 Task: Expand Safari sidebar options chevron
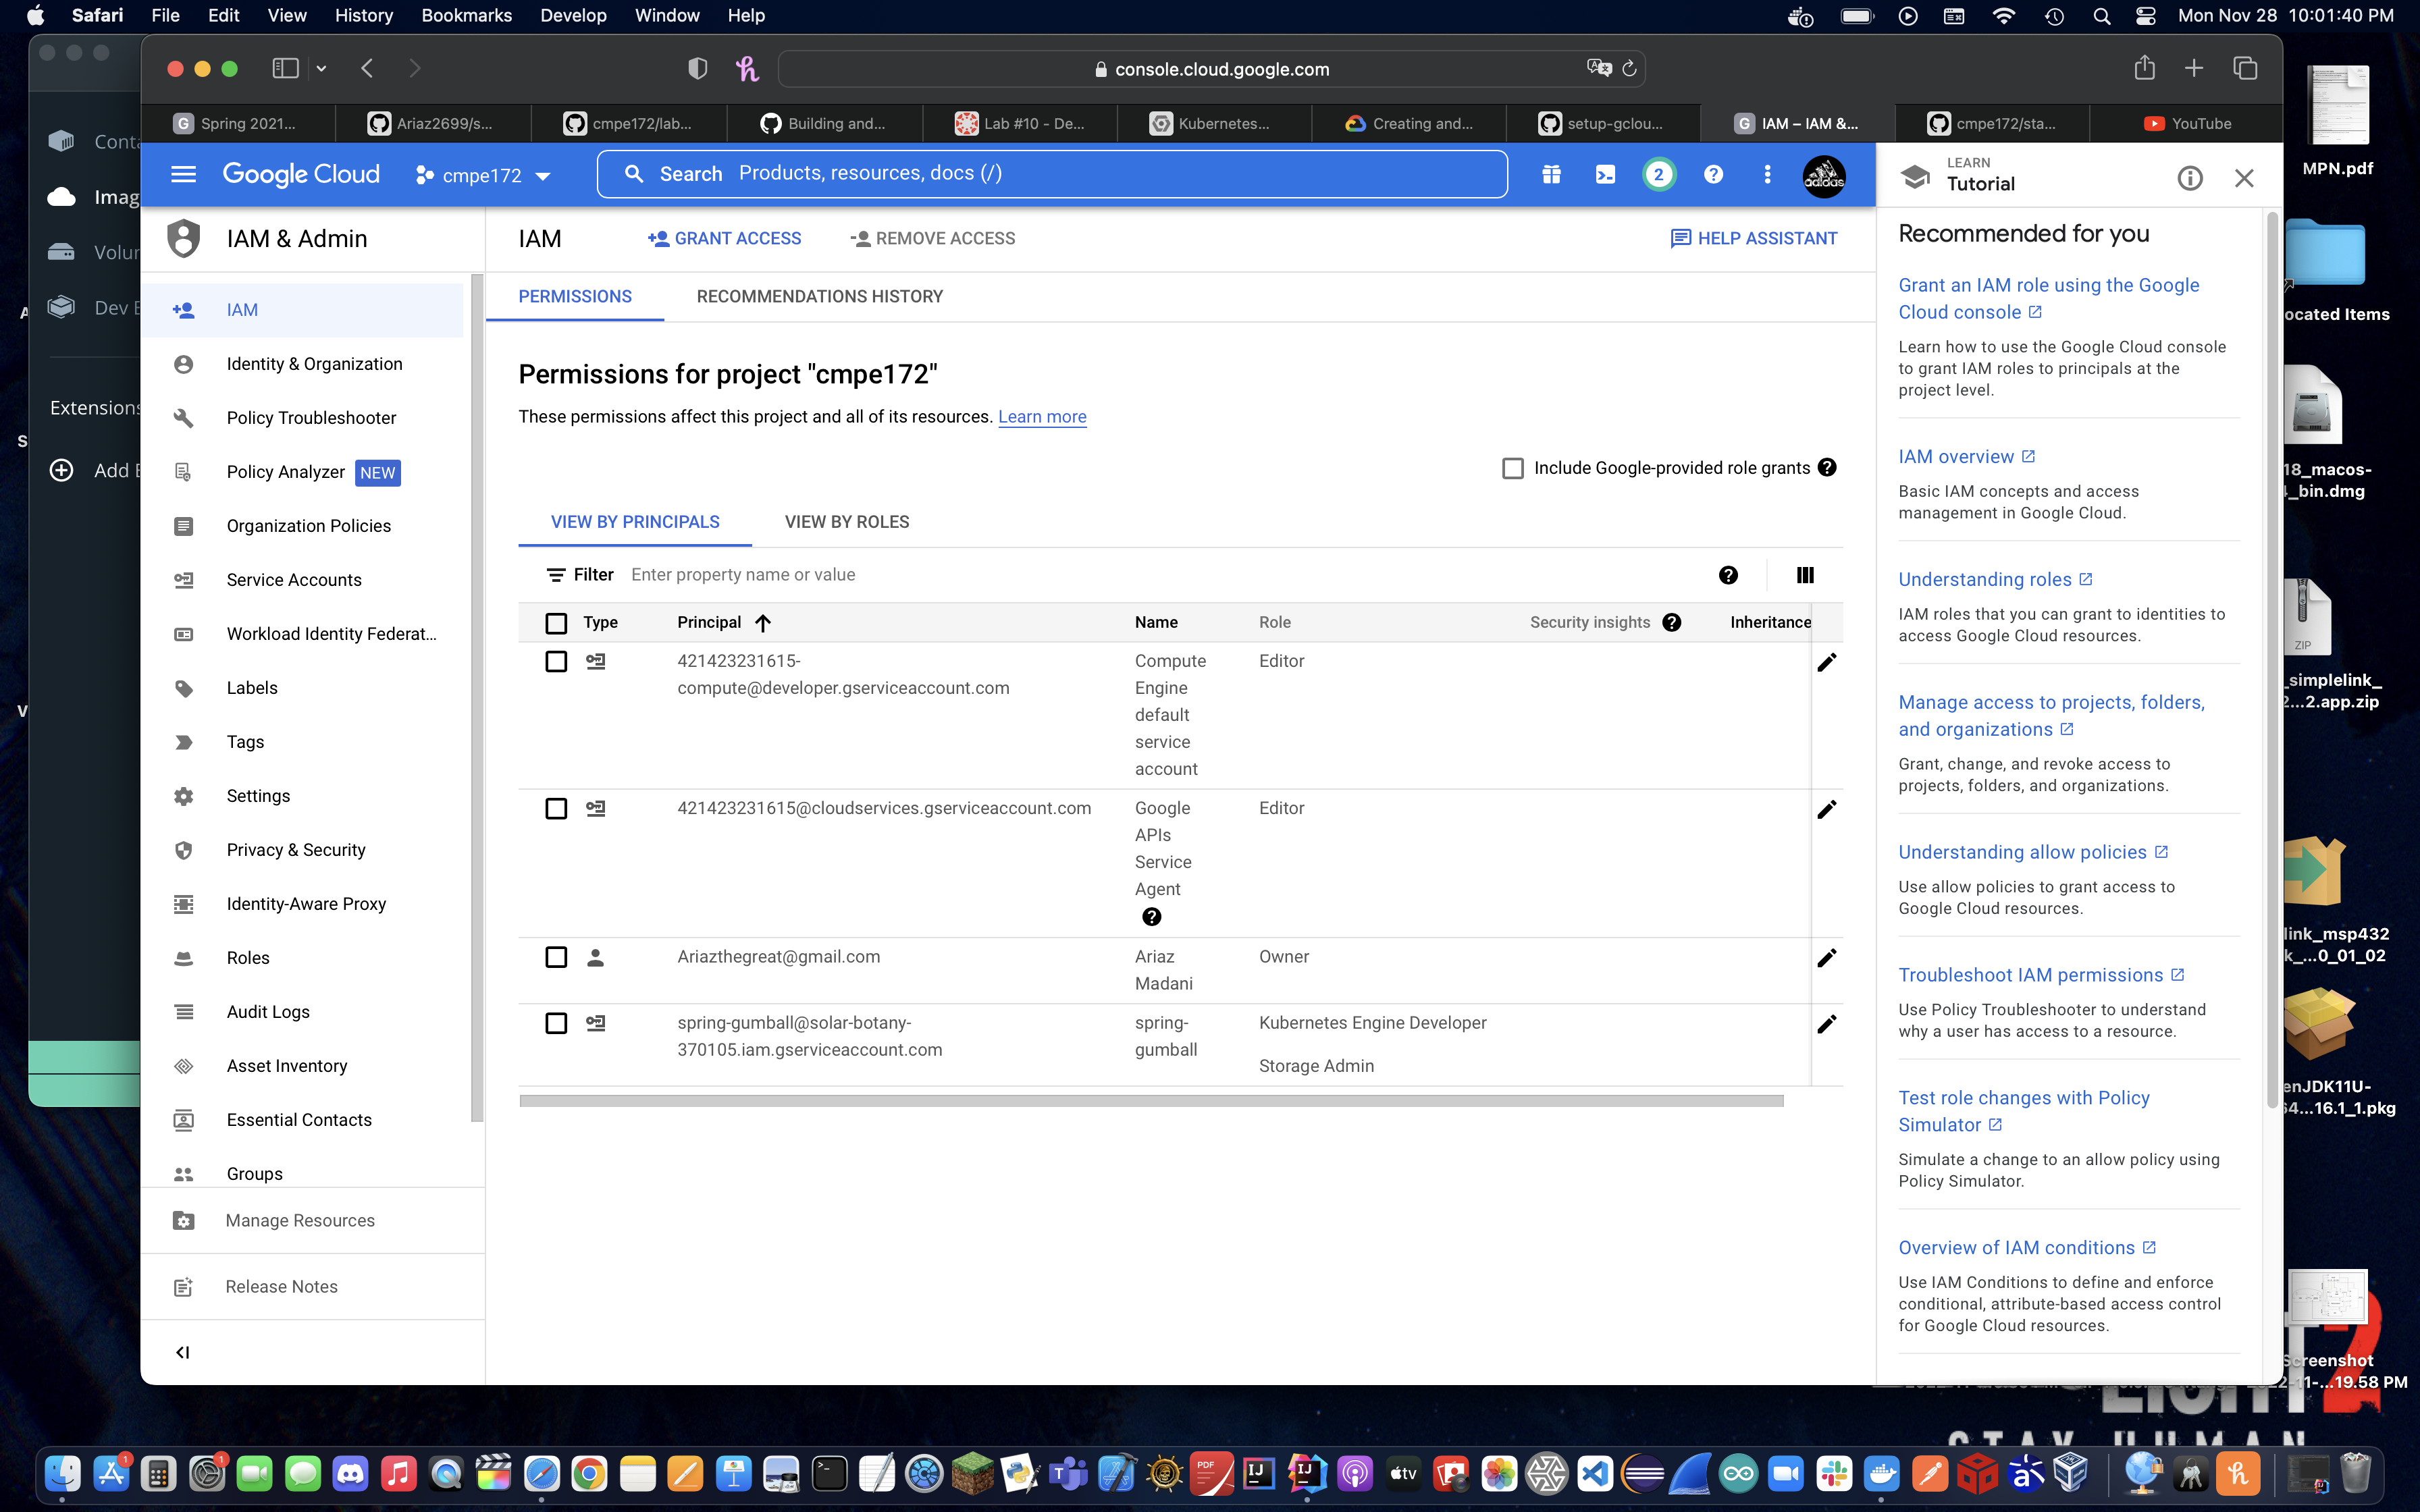(x=321, y=68)
